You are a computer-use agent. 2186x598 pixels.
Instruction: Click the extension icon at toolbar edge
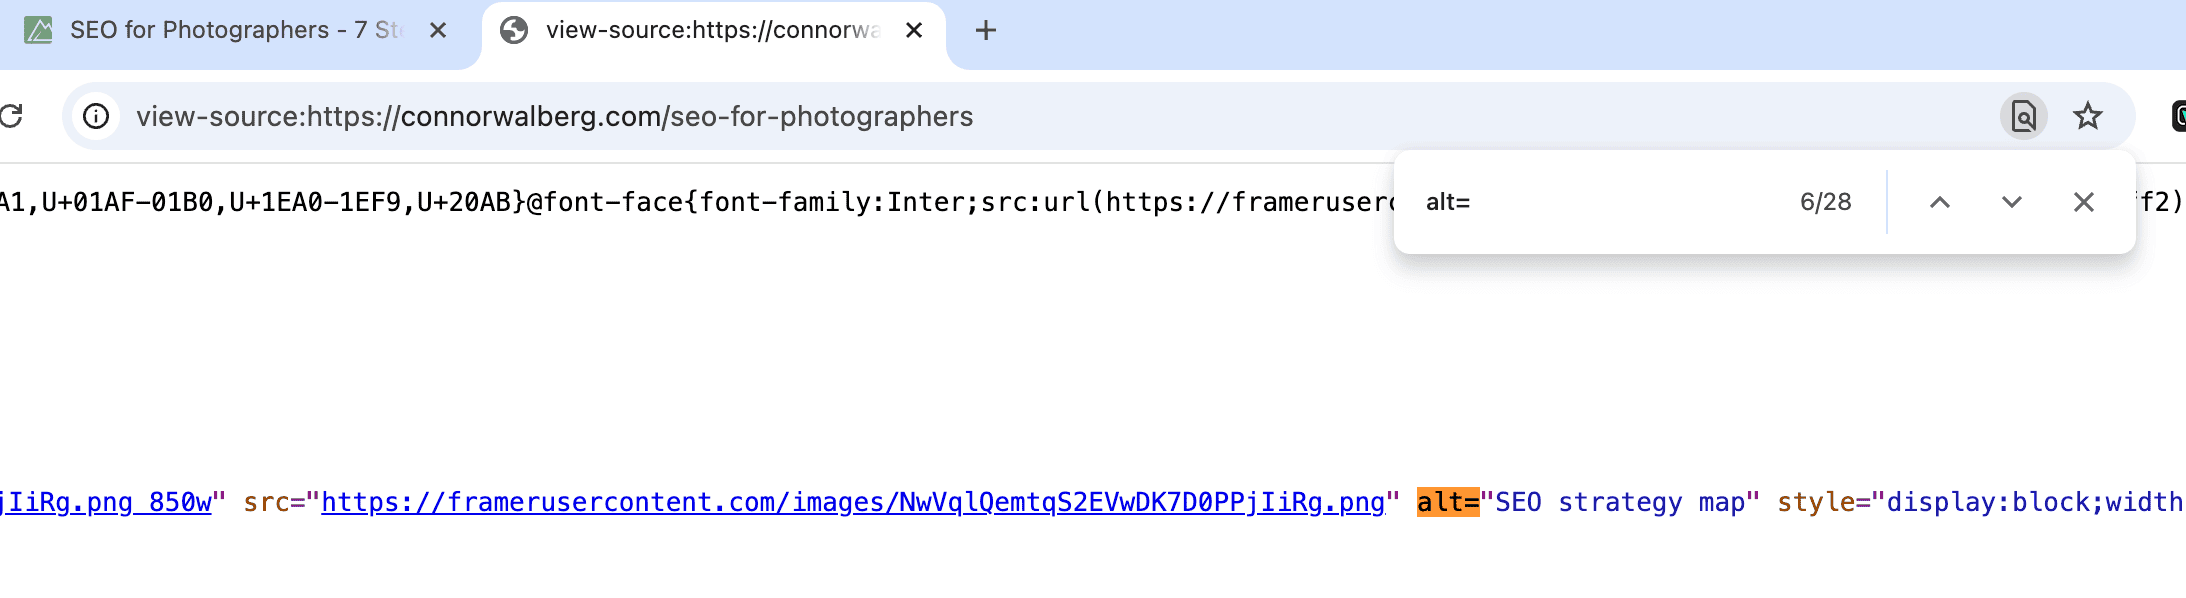point(2178,116)
